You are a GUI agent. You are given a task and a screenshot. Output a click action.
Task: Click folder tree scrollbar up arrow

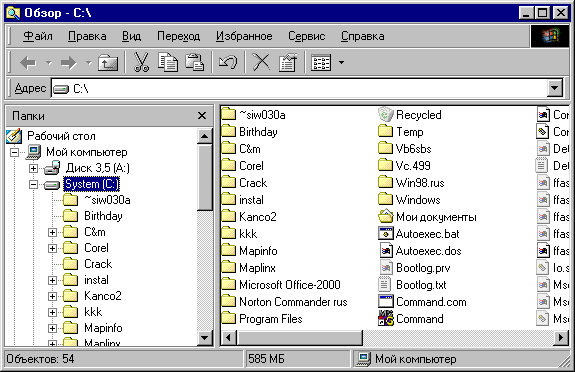204,136
